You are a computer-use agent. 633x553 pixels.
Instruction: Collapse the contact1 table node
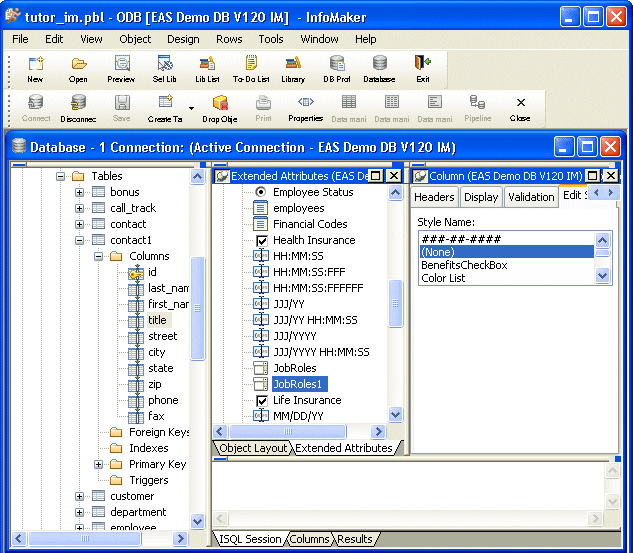tap(80, 240)
